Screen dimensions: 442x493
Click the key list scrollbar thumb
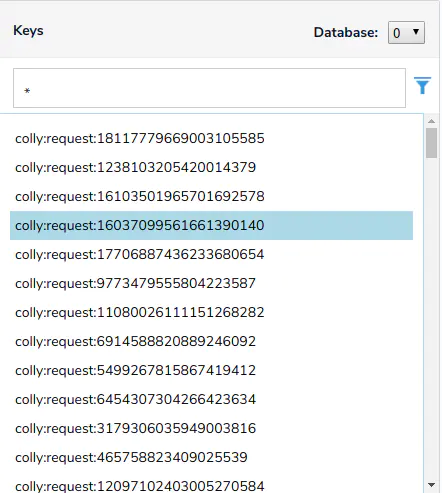(x=431, y=143)
